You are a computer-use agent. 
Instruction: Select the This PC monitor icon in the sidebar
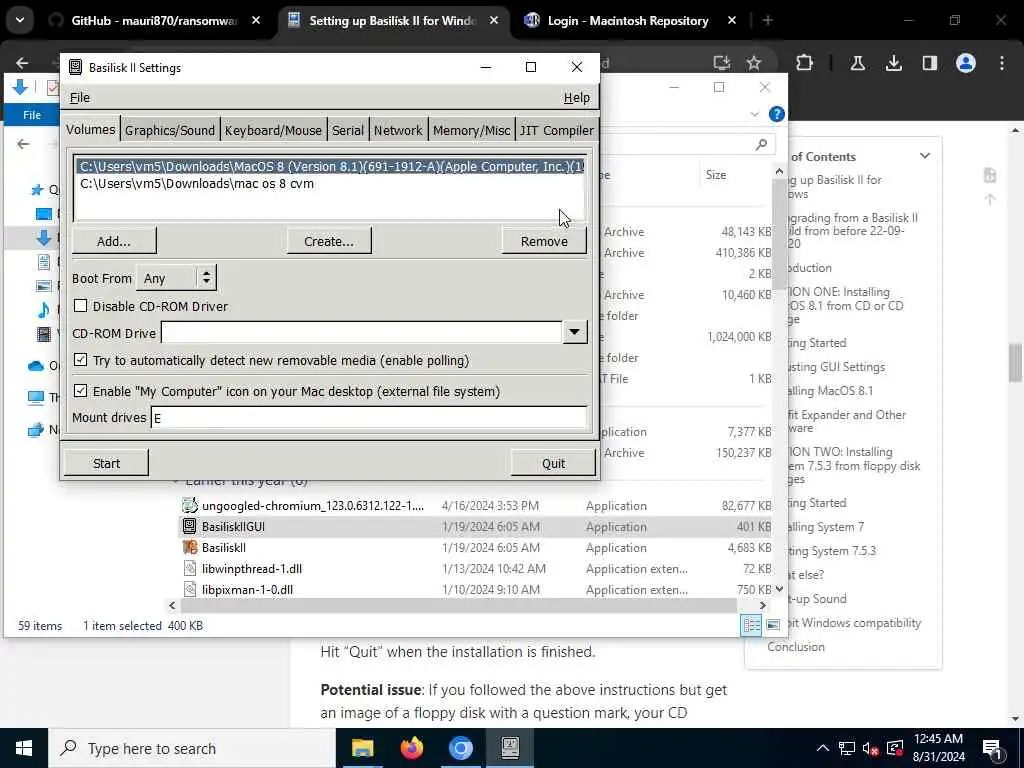(36, 397)
